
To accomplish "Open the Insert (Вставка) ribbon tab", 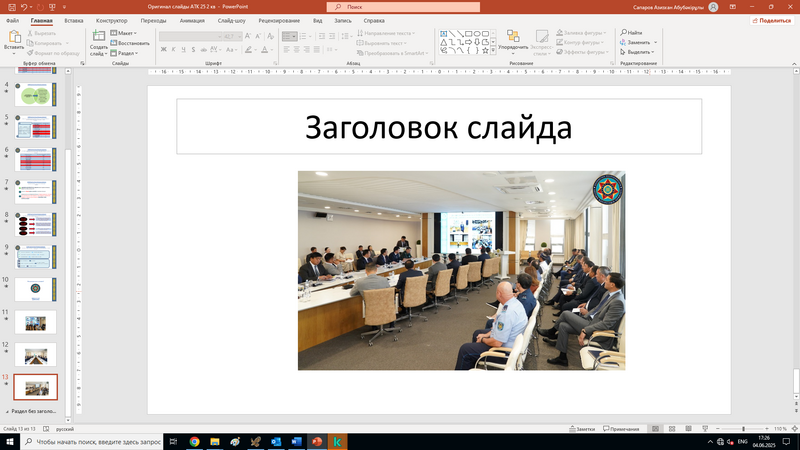I will tap(73, 20).
